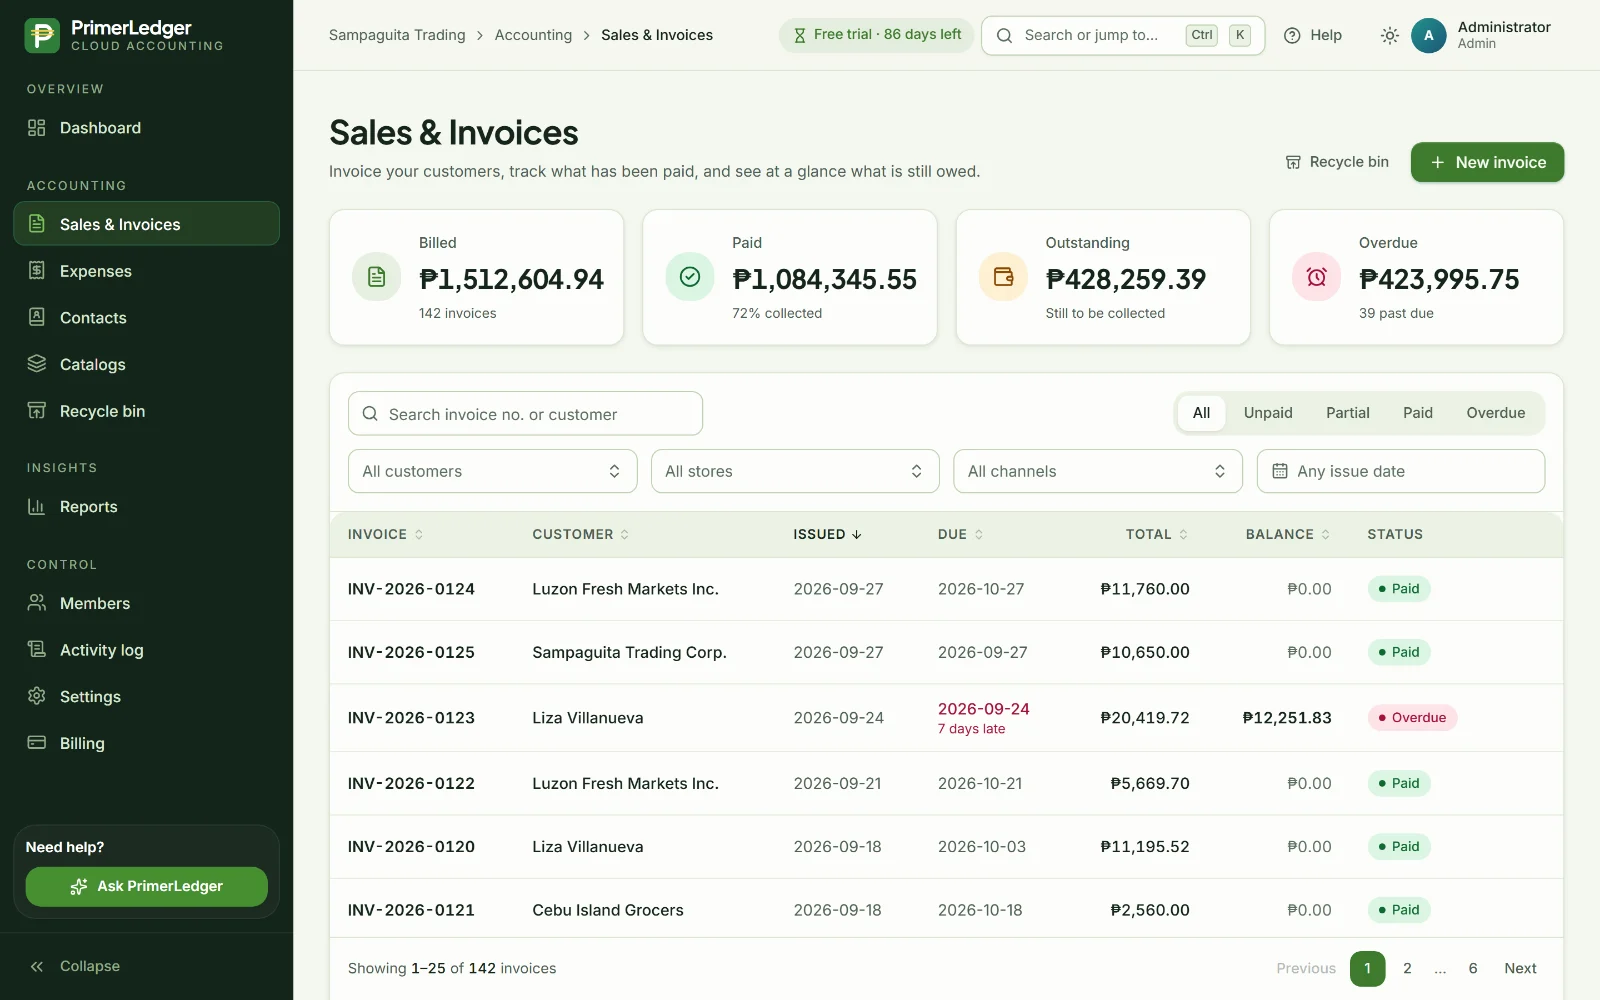Sort by the Invoice column
The image size is (1600, 1000).
(385, 534)
